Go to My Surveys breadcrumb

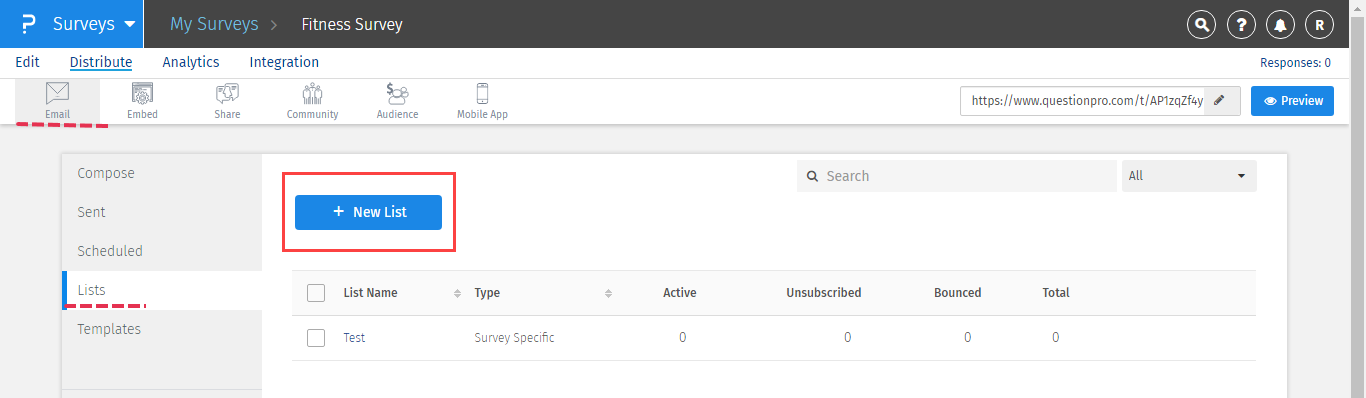pos(214,24)
